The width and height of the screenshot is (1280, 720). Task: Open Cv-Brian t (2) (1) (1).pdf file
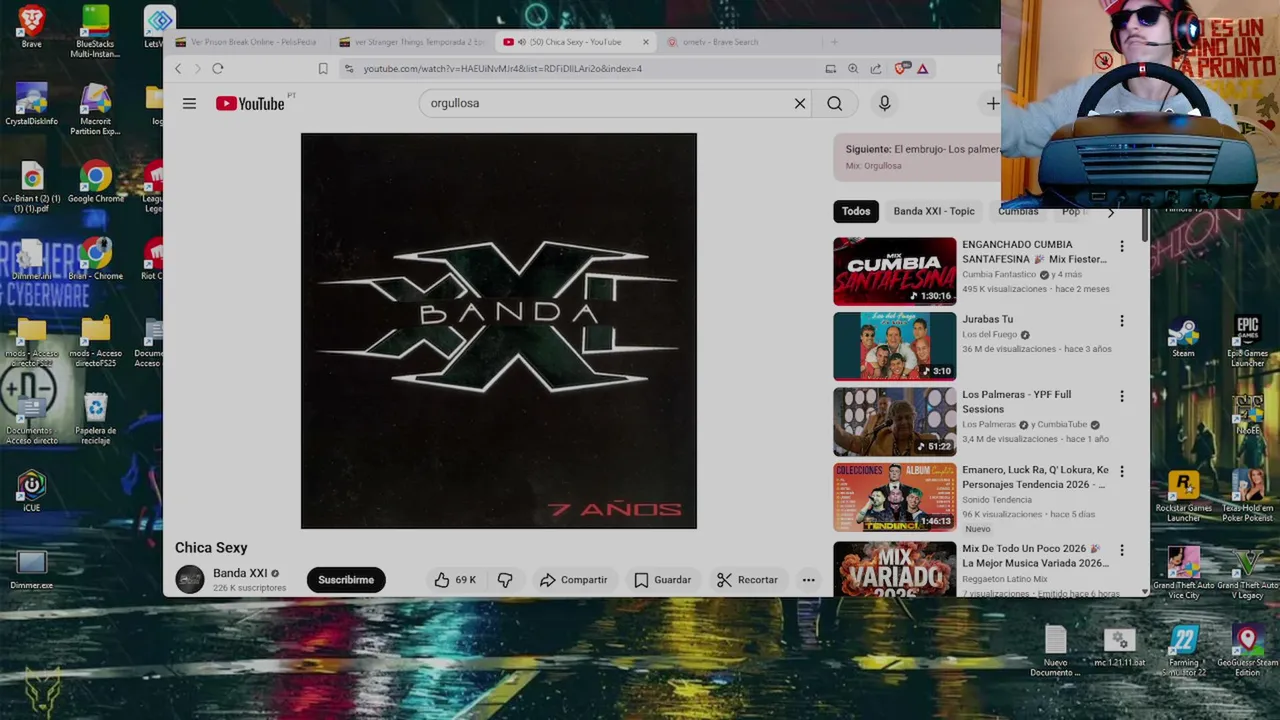click(31, 187)
